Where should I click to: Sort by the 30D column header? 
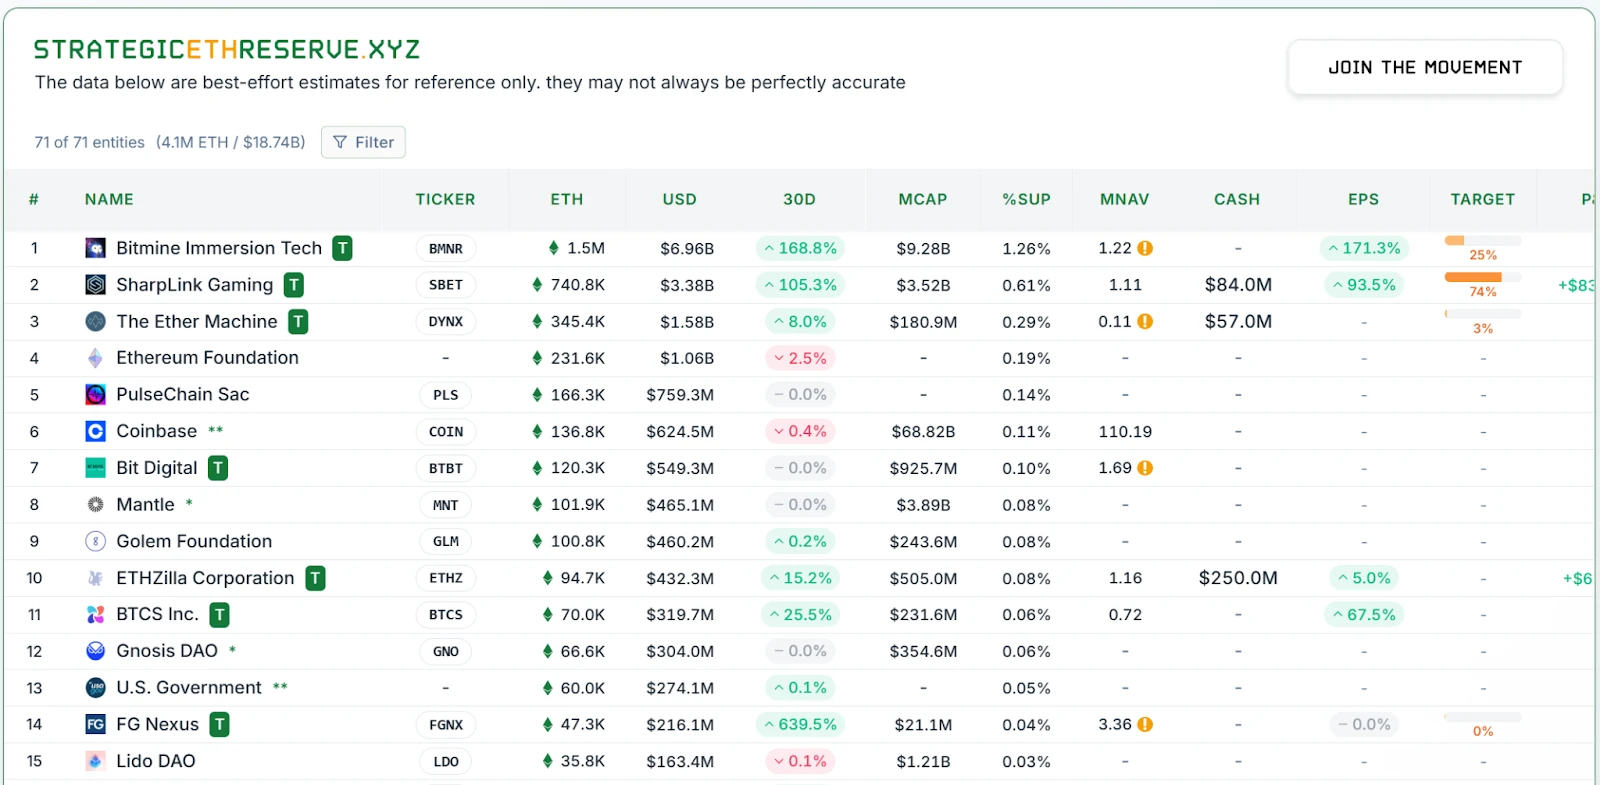tap(799, 199)
